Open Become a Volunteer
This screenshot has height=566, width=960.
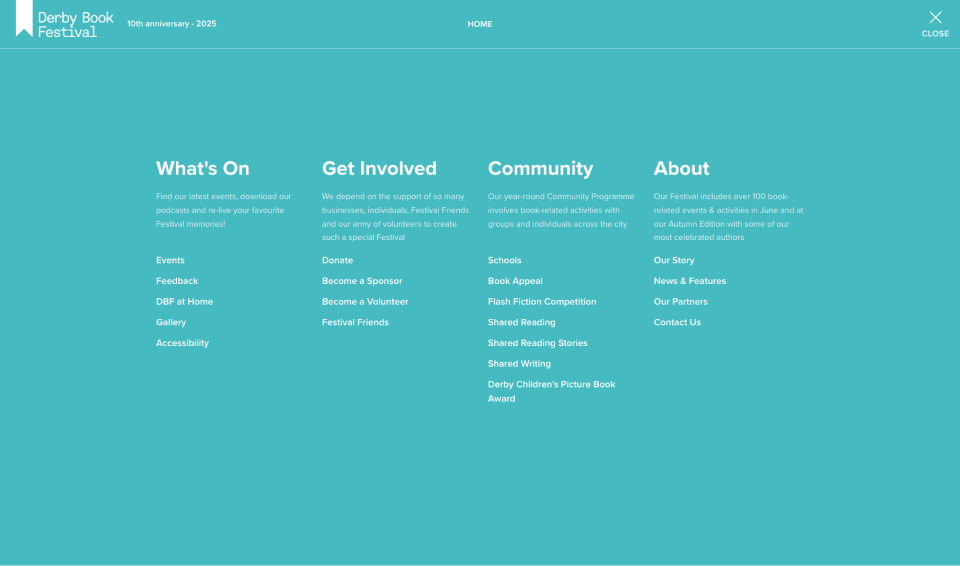point(365,302)
